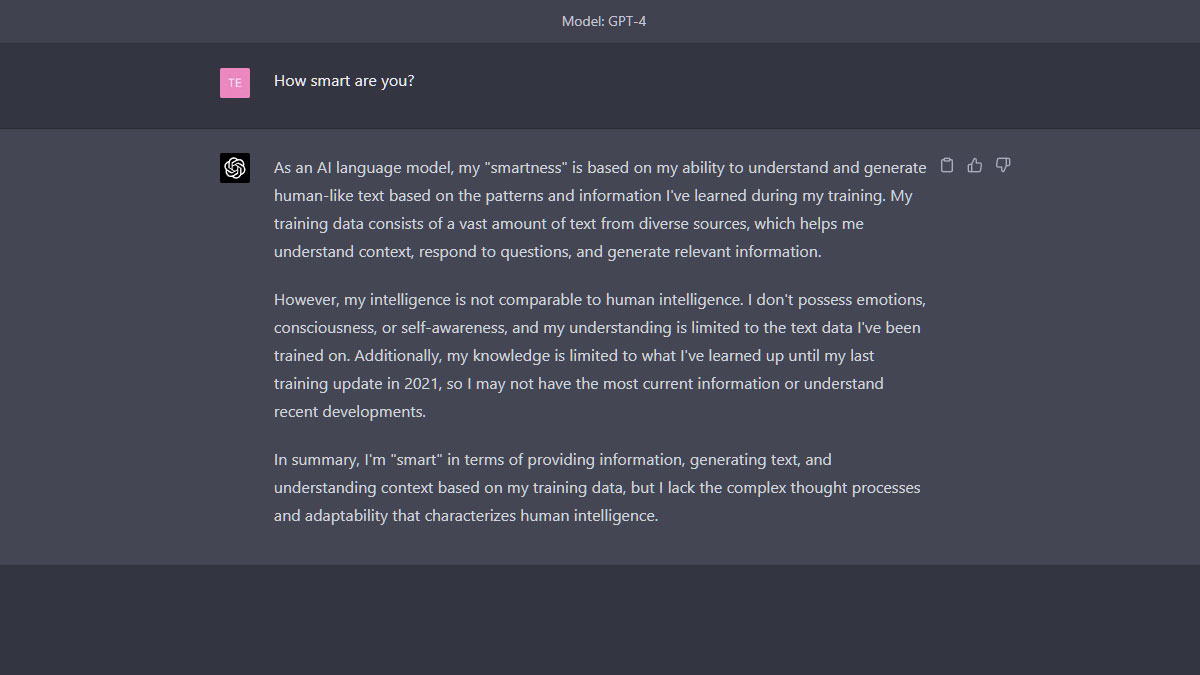Click the phrase "recent developments" in the response

[349, 412]
